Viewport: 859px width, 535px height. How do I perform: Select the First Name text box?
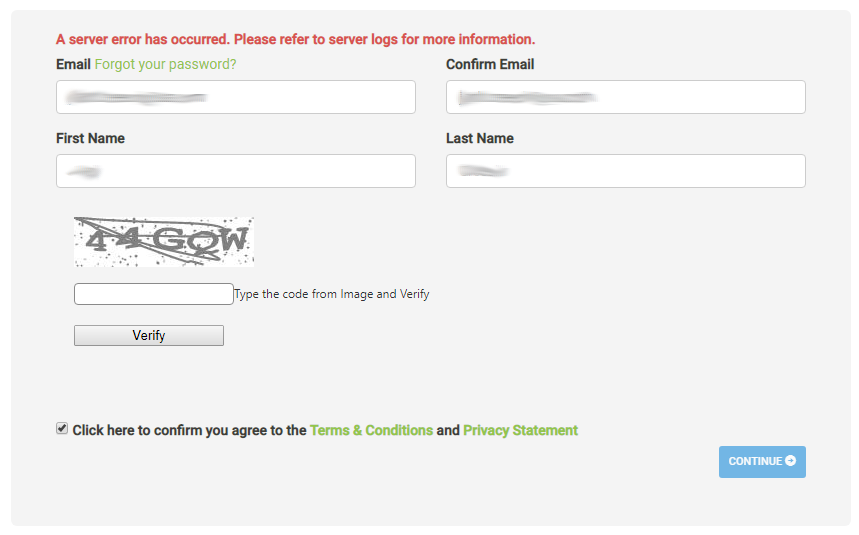click(236, 171)
